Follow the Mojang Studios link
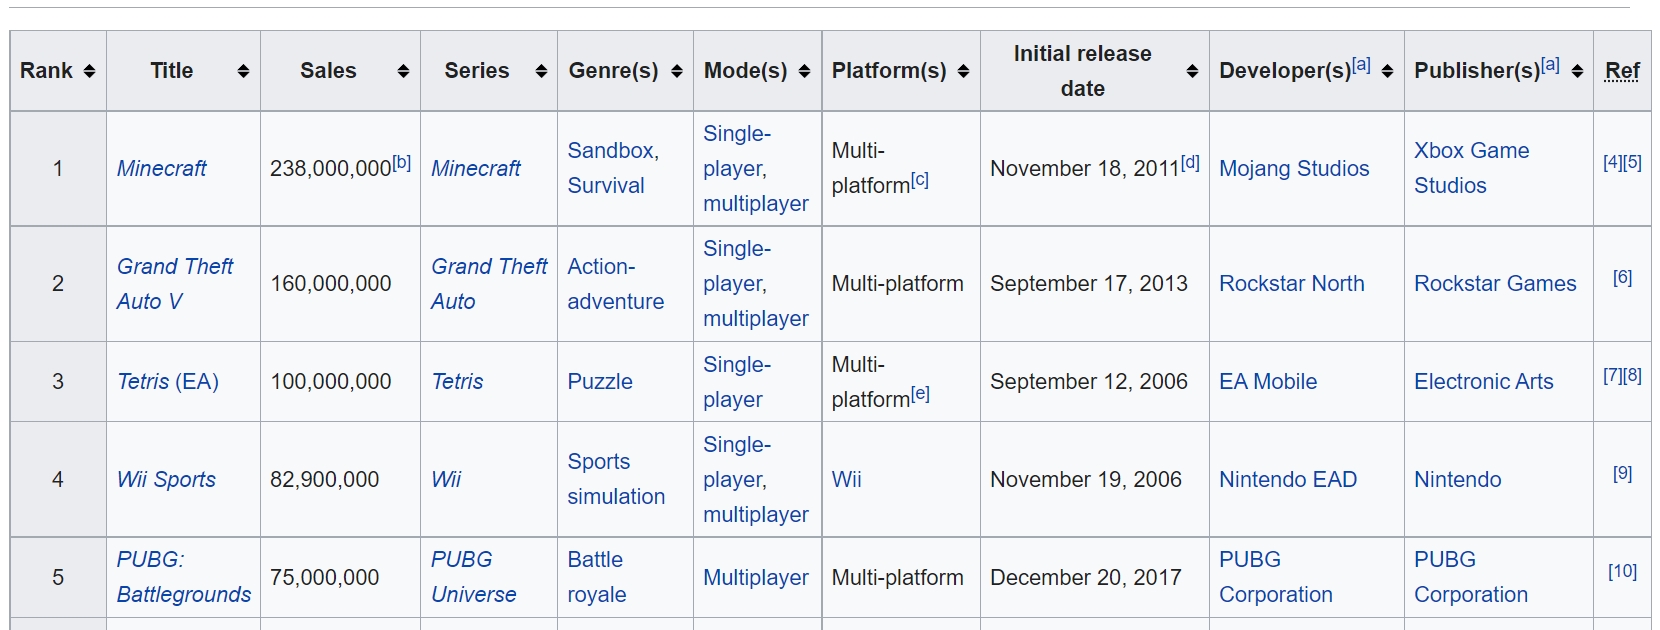The image size is (1660, 630). (1293, 168)
